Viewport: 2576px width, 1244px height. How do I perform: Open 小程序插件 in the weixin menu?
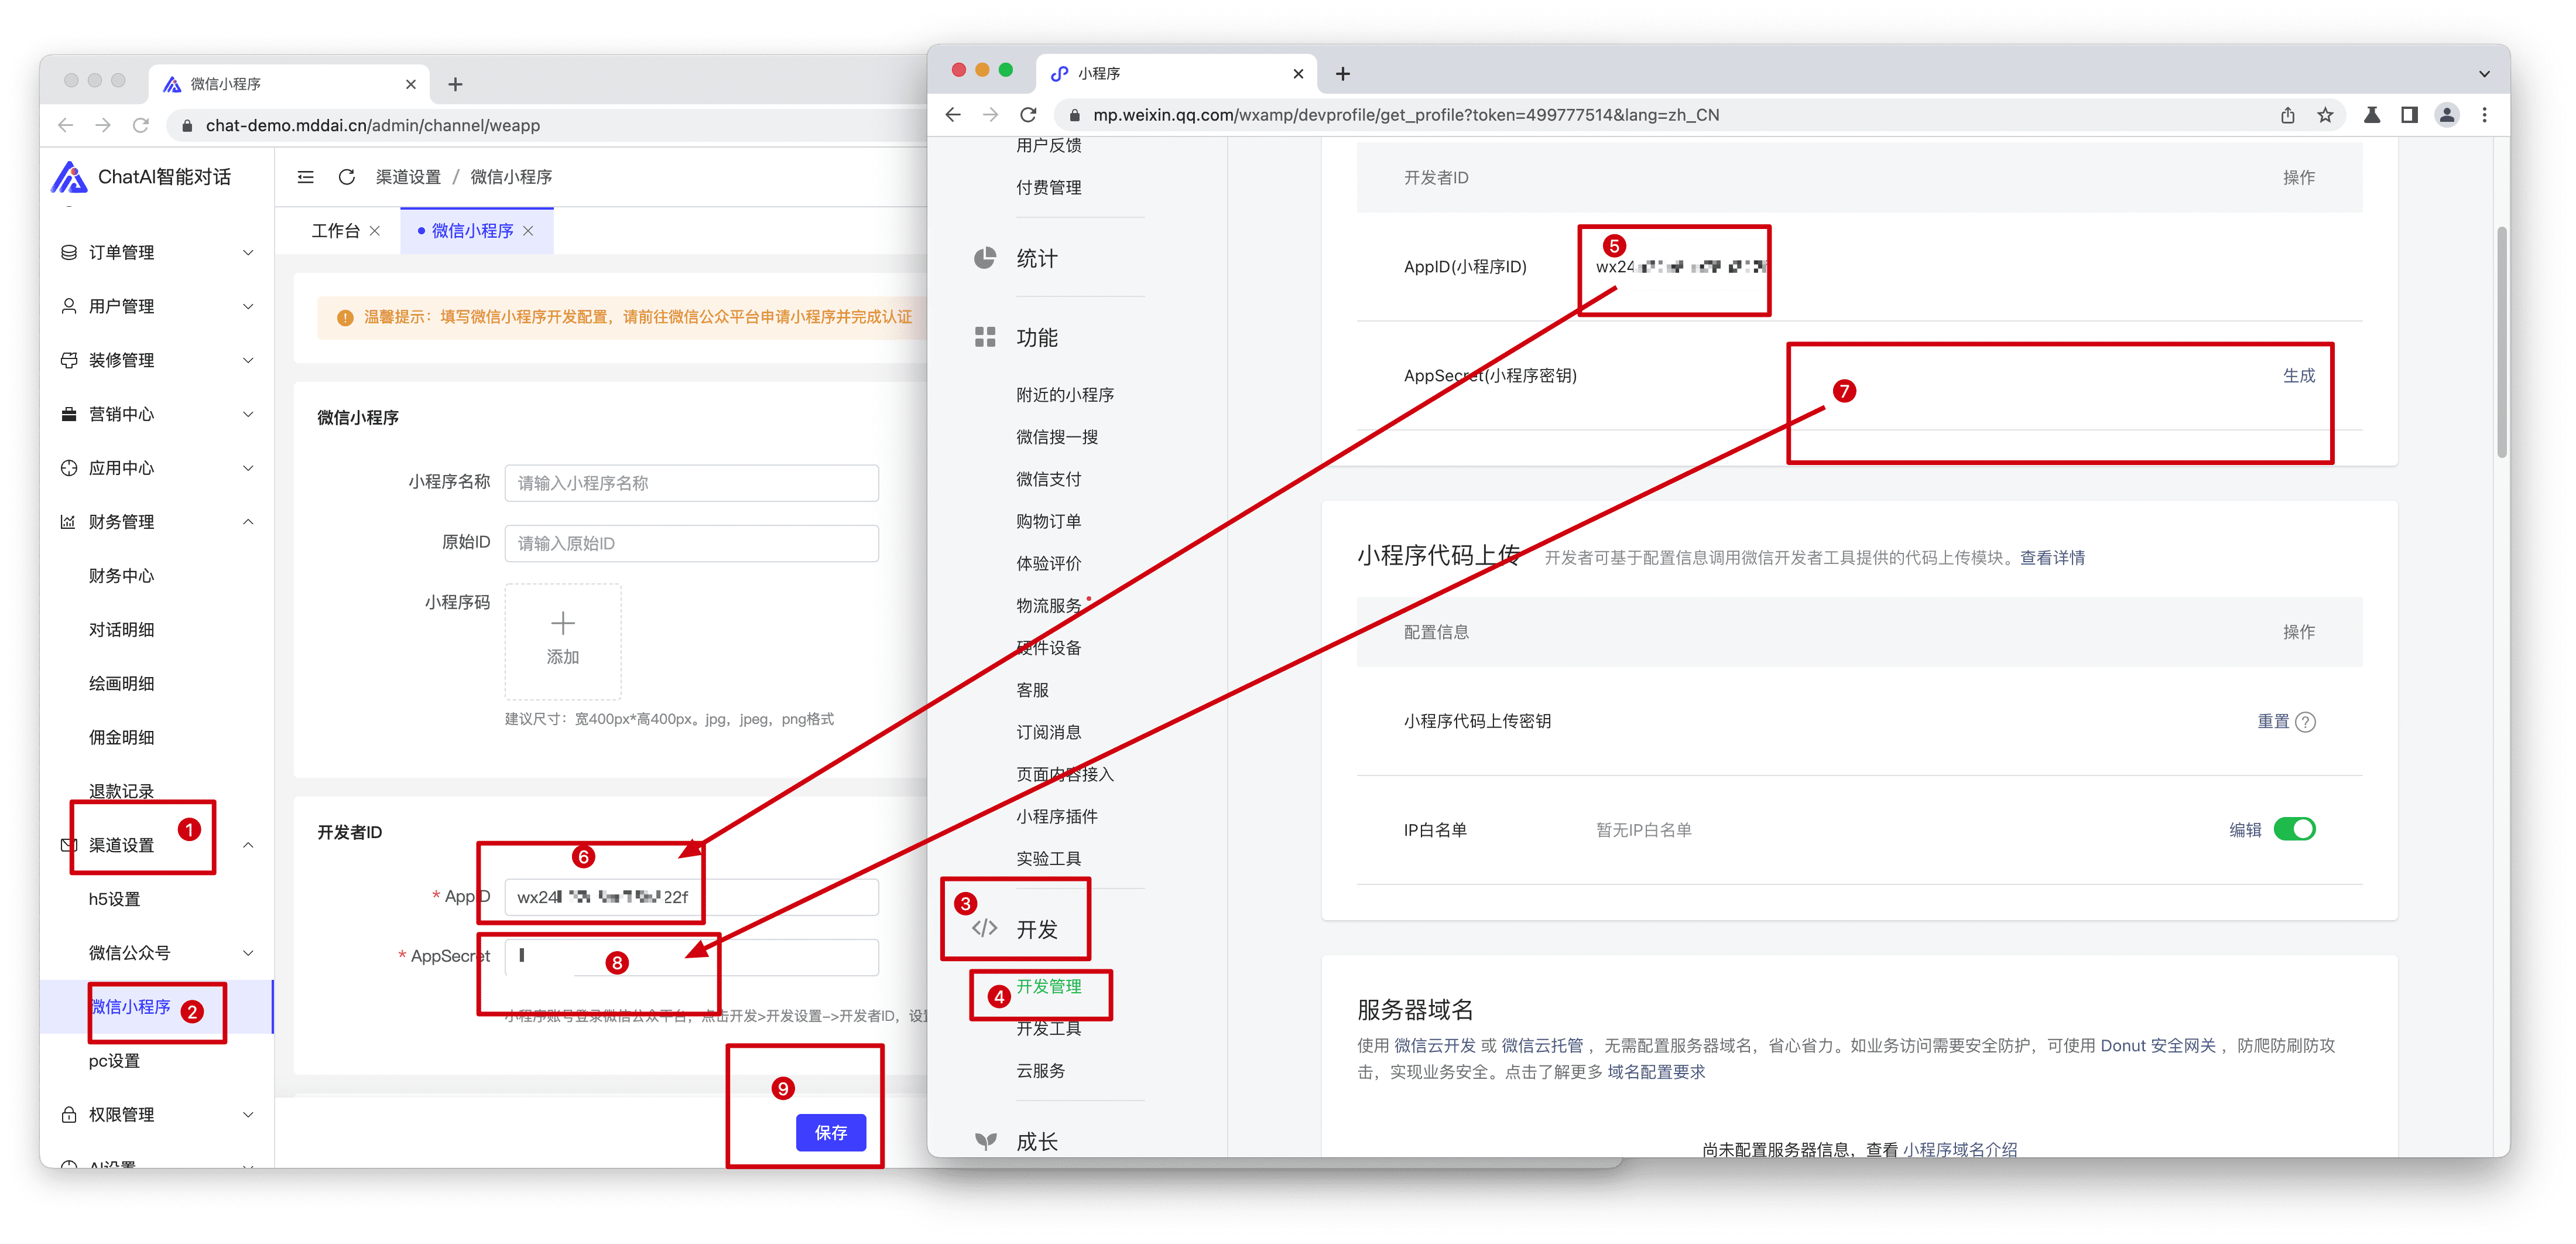point(1057,816)
